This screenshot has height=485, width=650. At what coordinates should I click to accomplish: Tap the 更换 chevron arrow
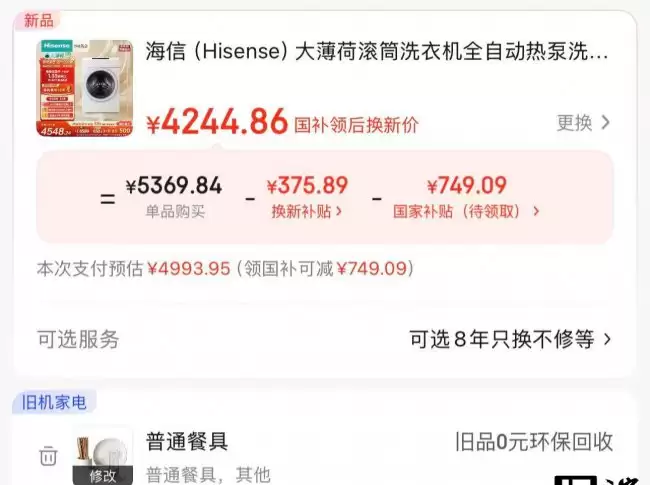point(606,122)
